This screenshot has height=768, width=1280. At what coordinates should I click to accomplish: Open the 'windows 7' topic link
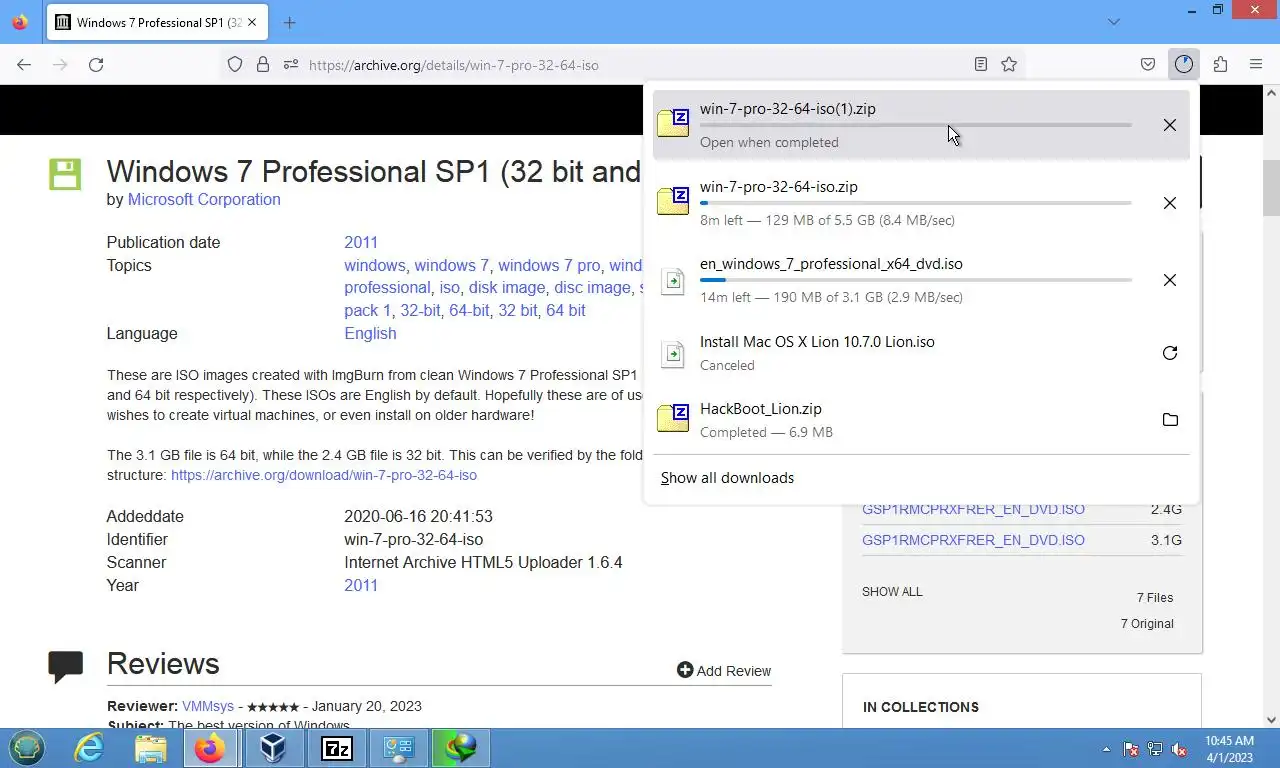click(x=452, y=265)
